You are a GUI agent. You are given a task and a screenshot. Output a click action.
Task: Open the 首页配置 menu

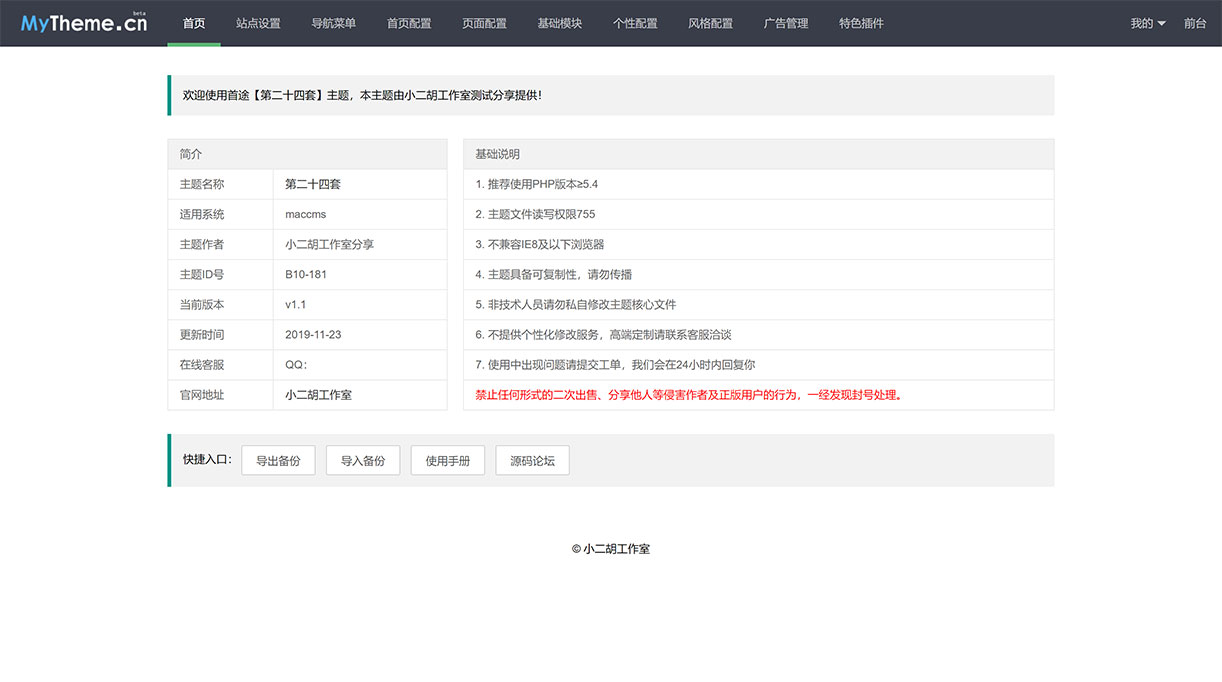pyautogui.click(x=408, y=22)
